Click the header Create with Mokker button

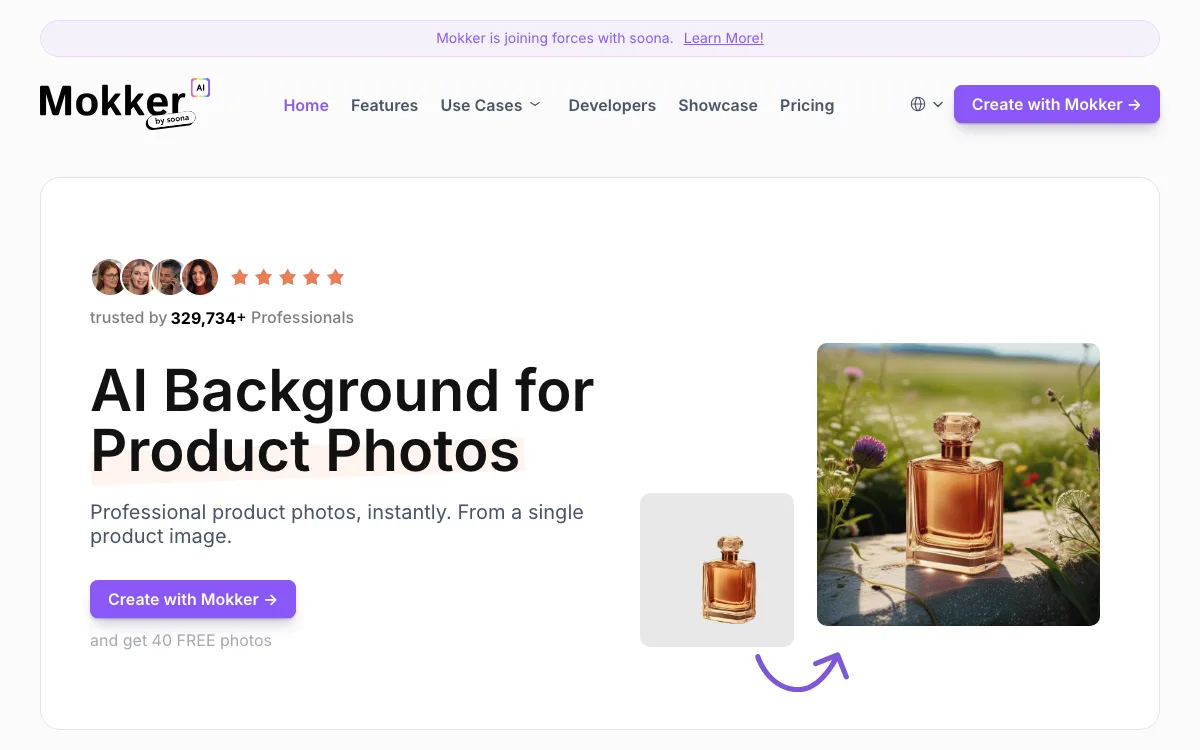pyautogui.click(x=1056, y=104)
